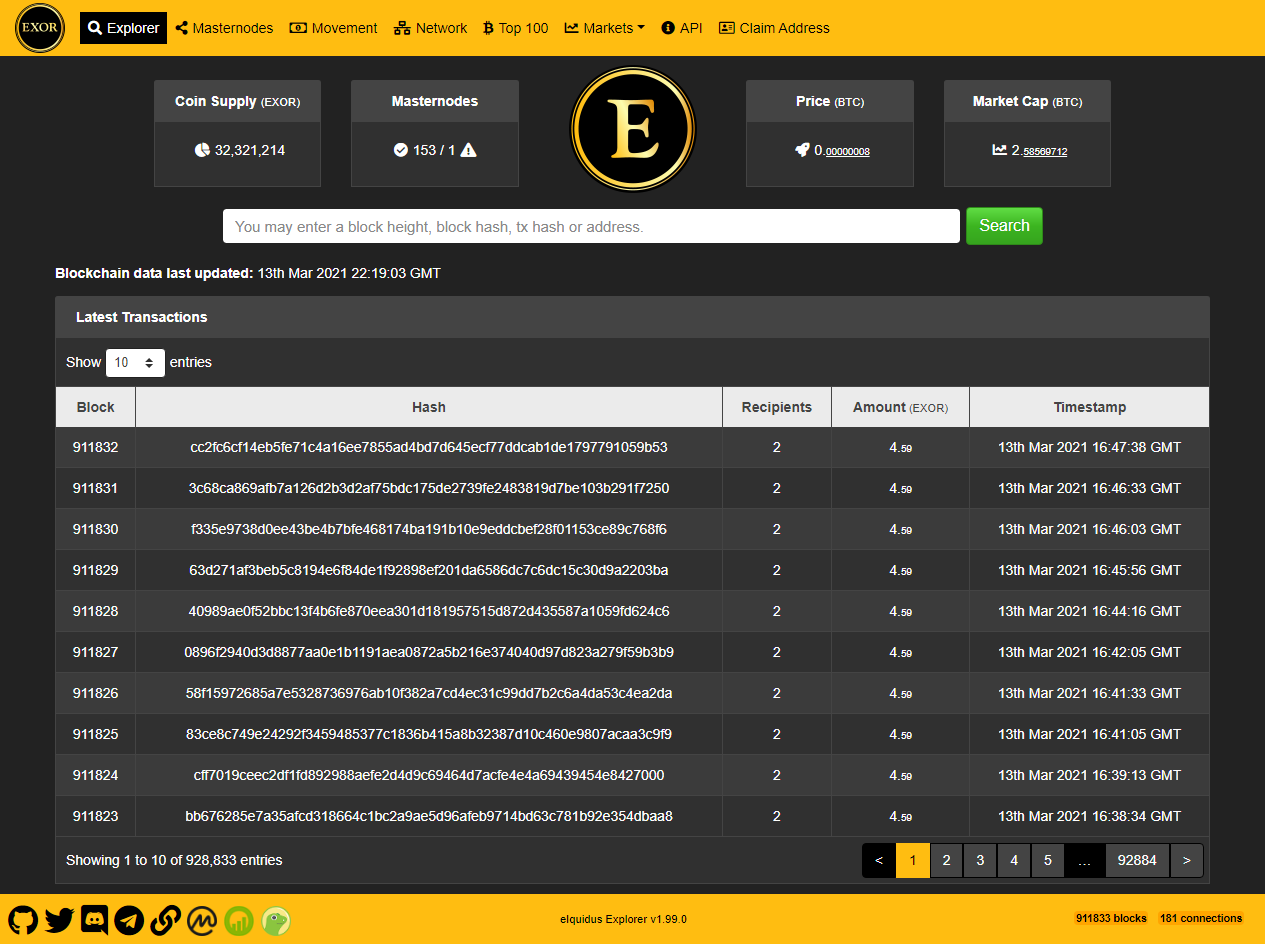Click the masternode warning triangle icon
Image resolution: width=1265 pixels, height=944 pixels.
click(468, 150)
